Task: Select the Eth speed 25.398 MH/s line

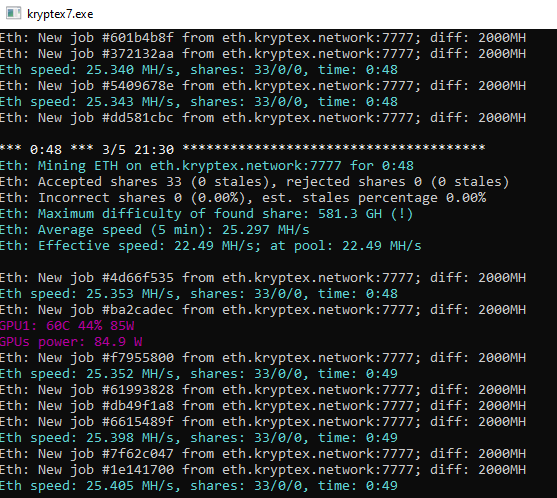Action: coord(199,437)
